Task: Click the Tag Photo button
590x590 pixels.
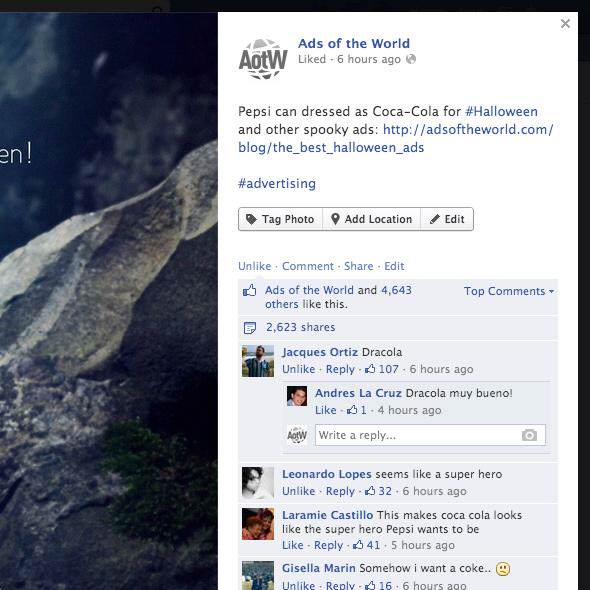Action: pos(280,219)
